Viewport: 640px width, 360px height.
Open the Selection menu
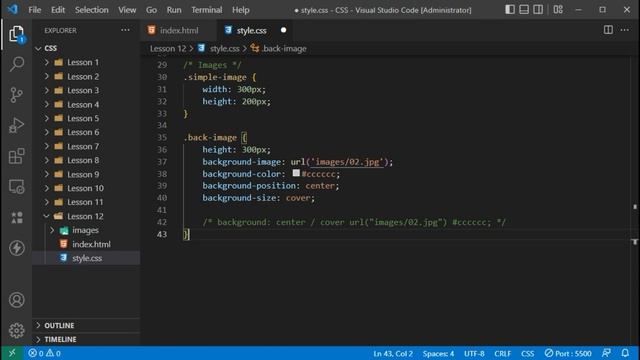pos(91,10)
